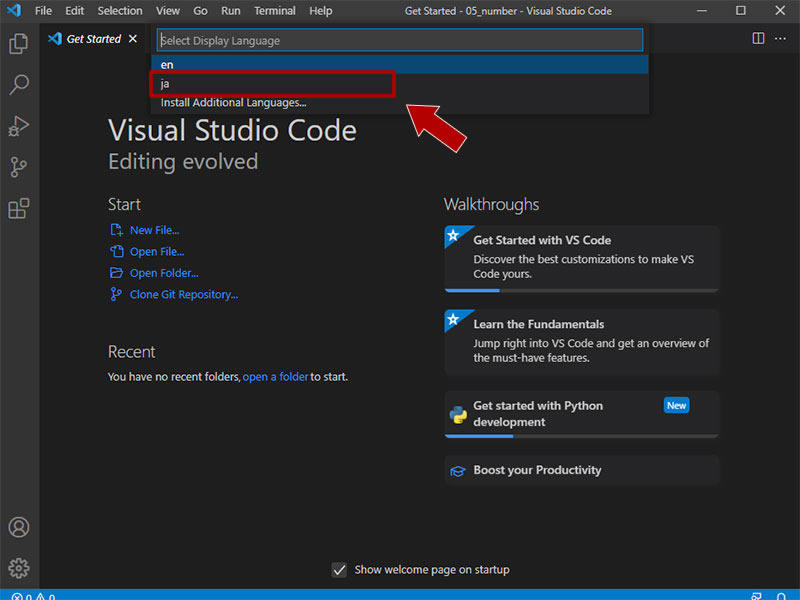Image resolution: width=800 pixels, height=600 pixels.
Task: Click the Clone Git Repository link
Action: pyautogui.click(x=184, y=294)
